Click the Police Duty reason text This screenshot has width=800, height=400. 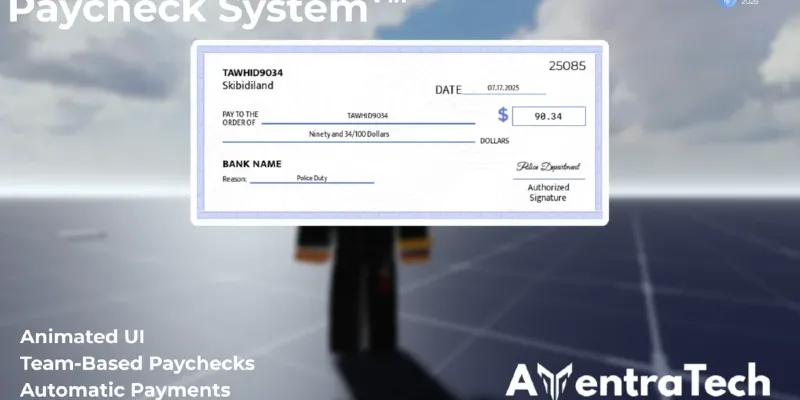(x=312, y=178)
